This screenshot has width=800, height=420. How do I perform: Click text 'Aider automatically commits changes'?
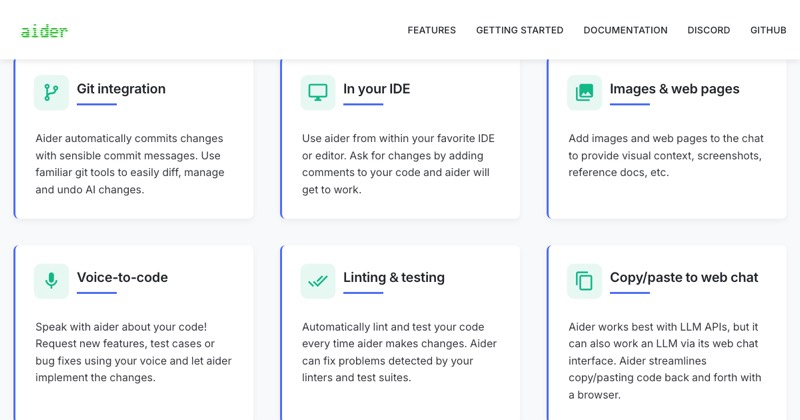pos(129,138)
